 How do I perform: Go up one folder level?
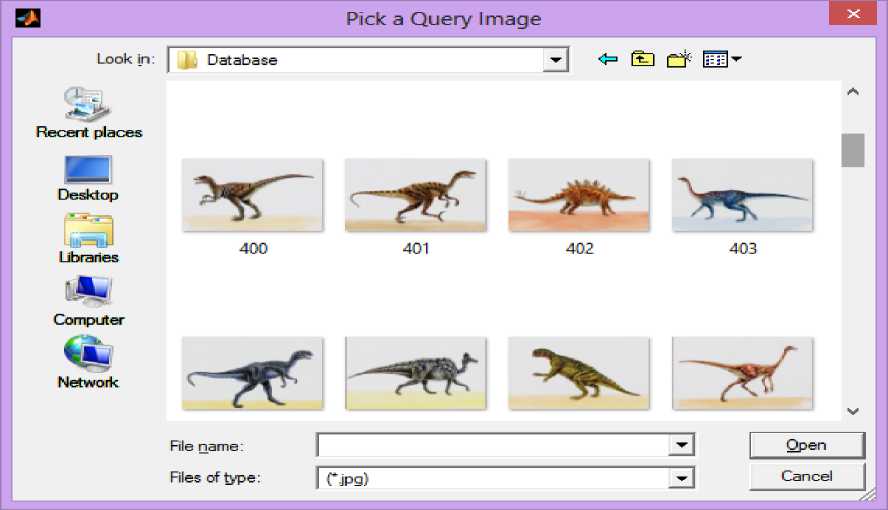coord(642,60)
